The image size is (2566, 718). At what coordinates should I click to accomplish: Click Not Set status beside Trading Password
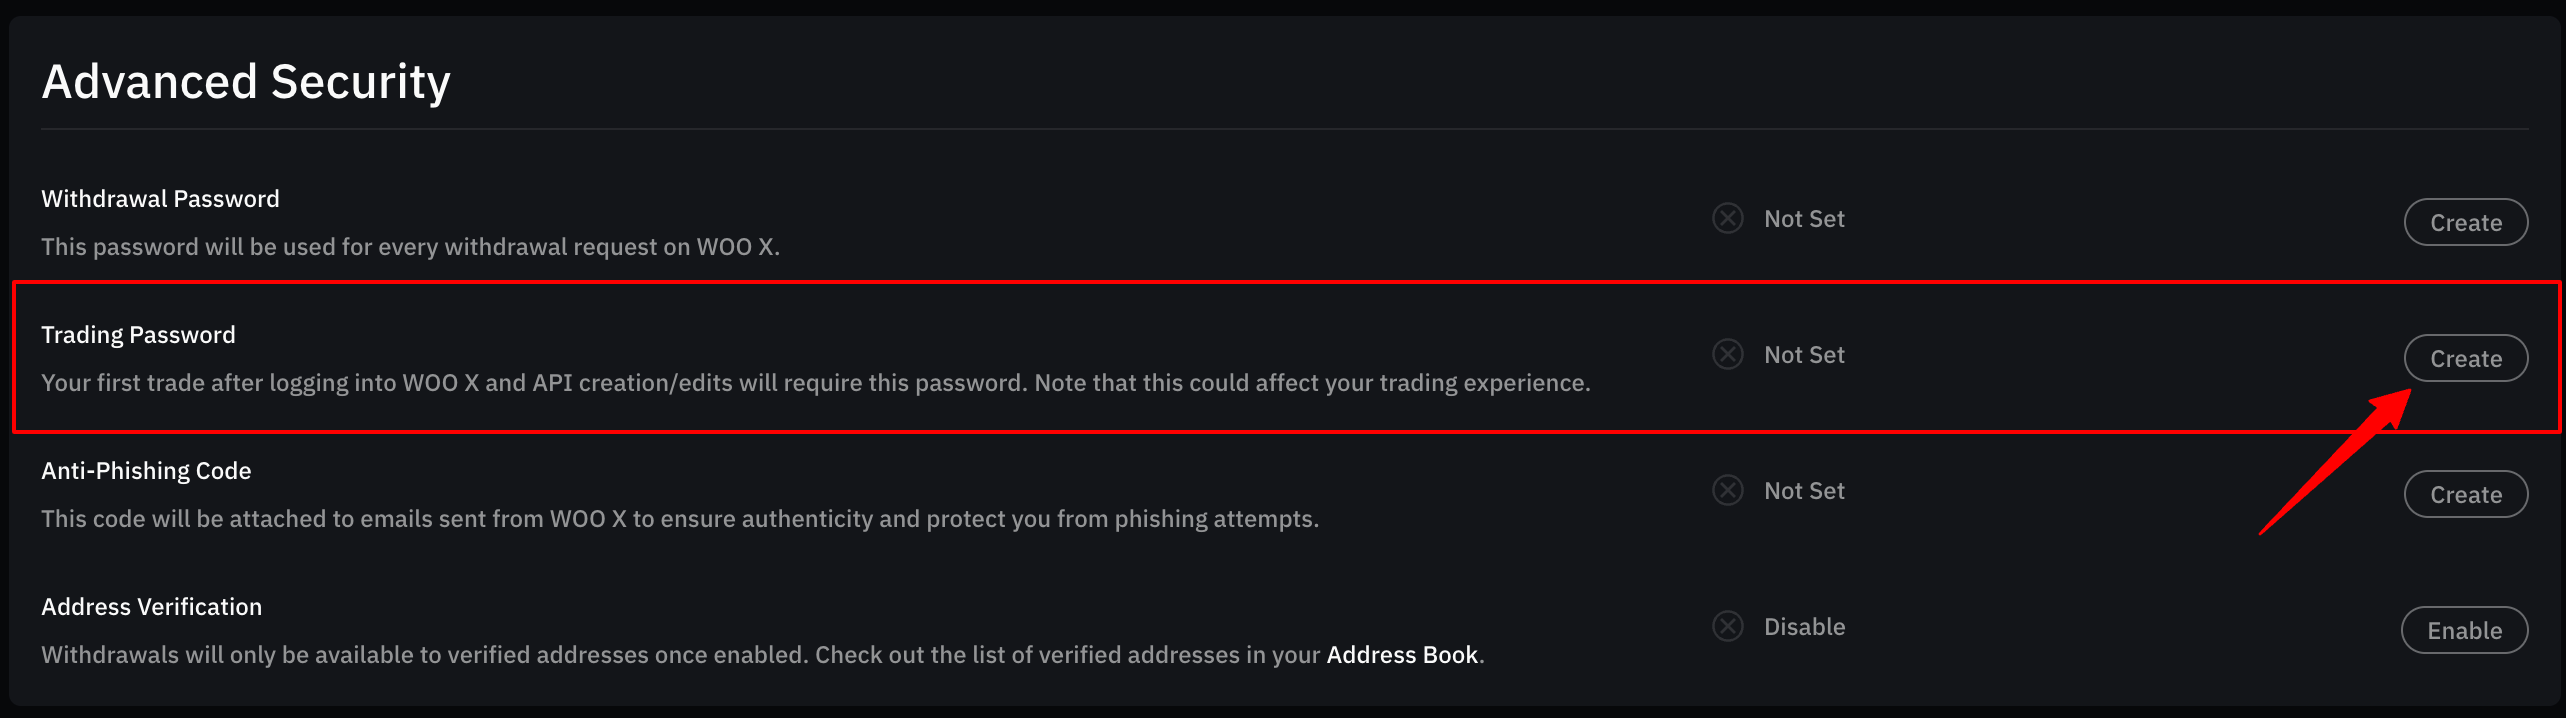tap(1804, 355)
